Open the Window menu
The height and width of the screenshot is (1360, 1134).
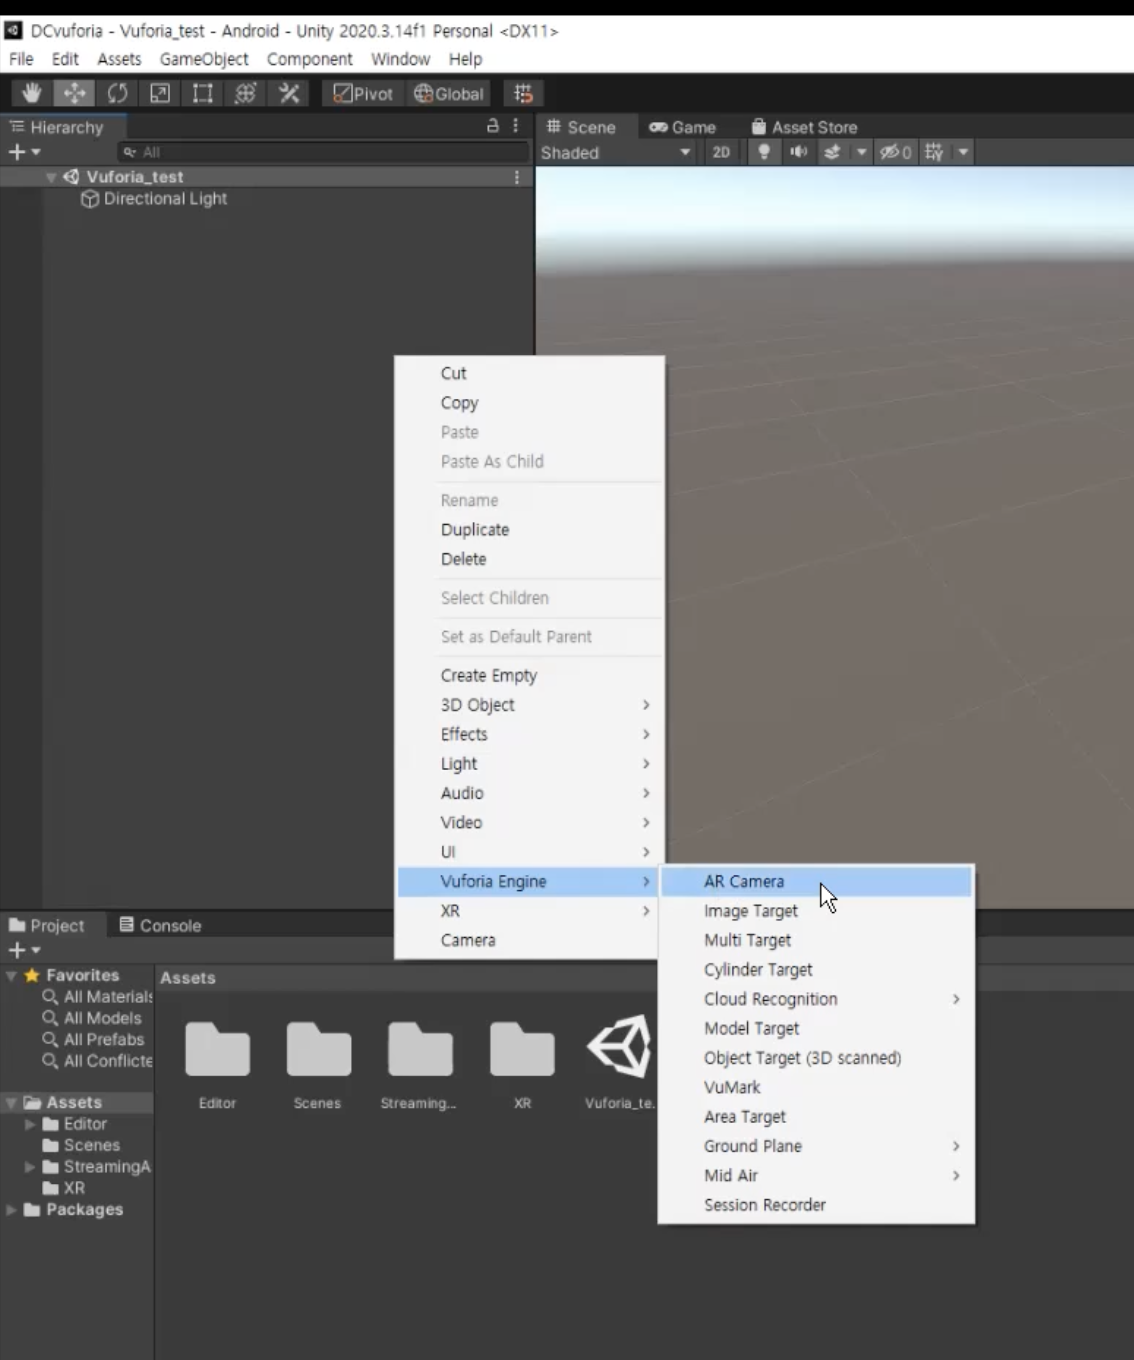[400, 59]
